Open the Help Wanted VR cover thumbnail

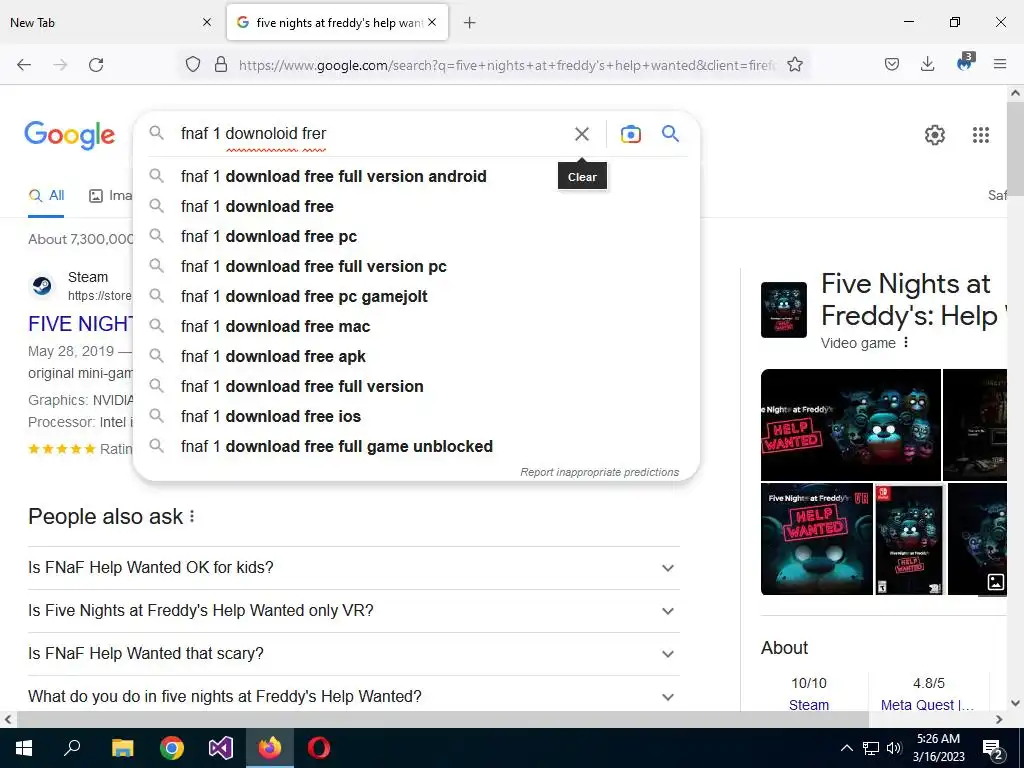click(x=816, y=539)
